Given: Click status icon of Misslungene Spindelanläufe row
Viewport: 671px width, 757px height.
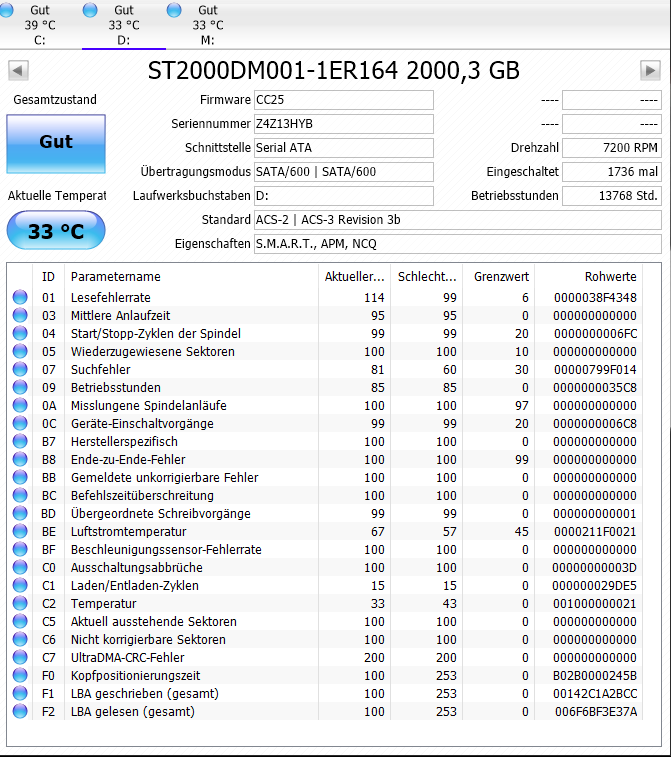Looking at the screenshot, I should pyautogui.click(x=20, y=406).
